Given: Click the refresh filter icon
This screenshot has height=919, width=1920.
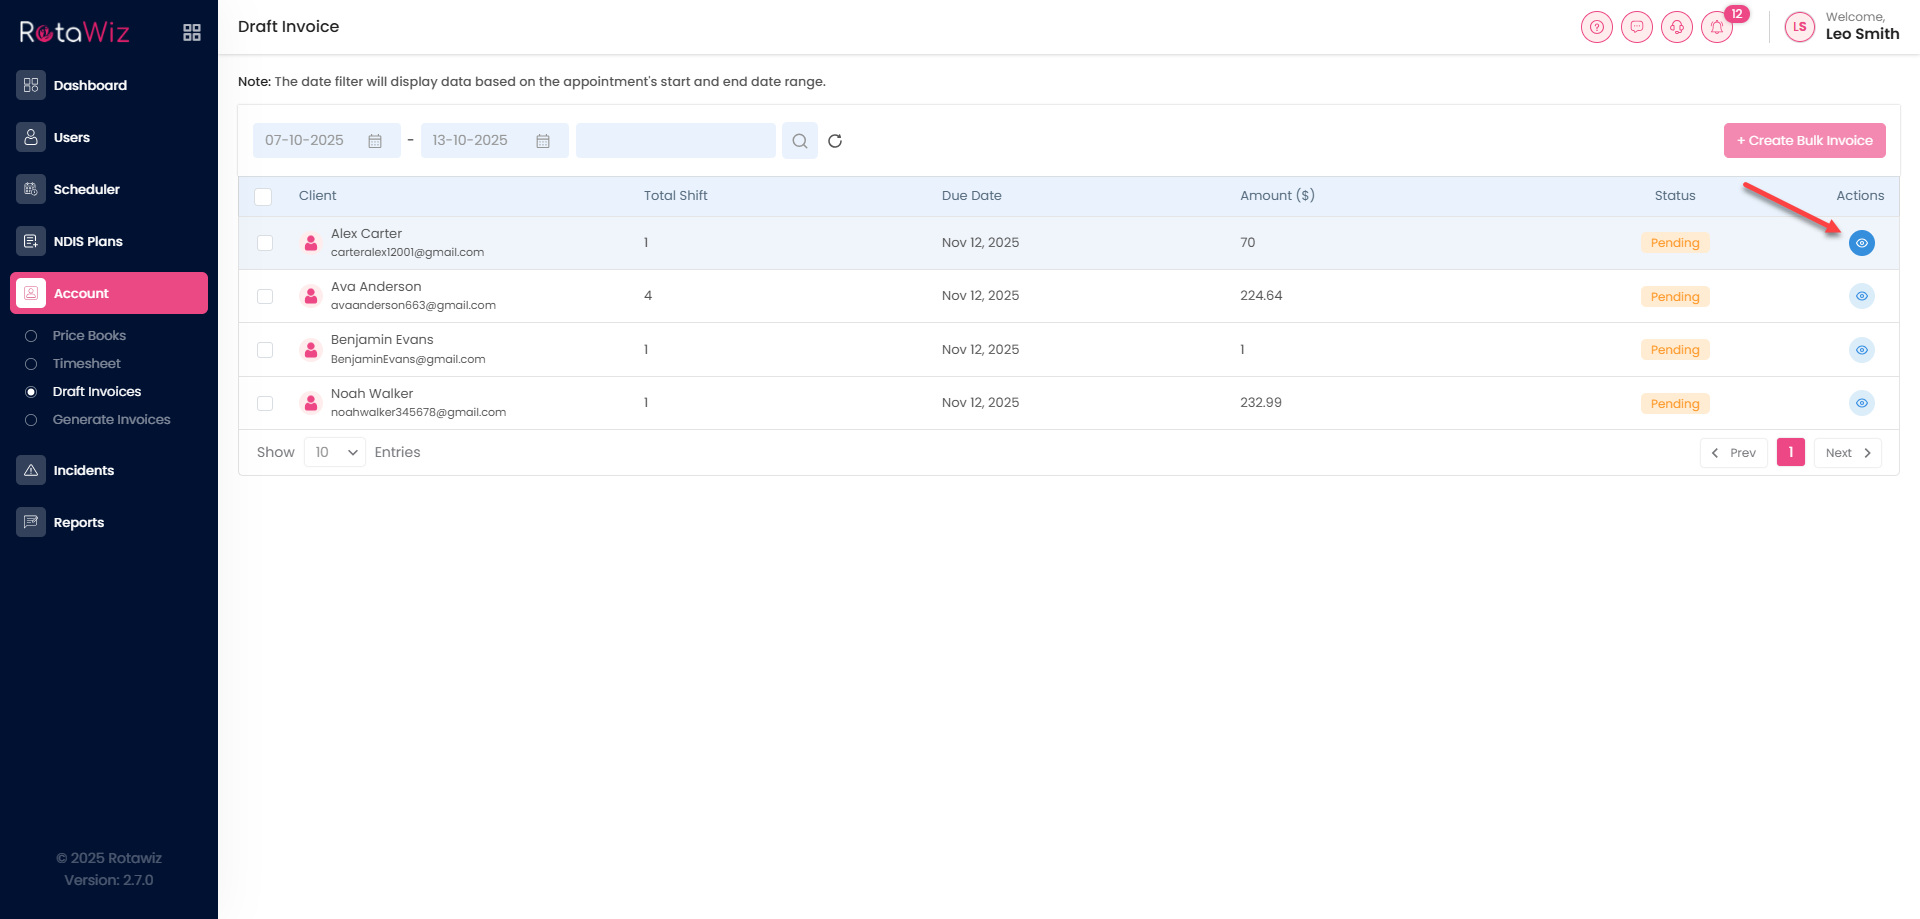Looking at the screenshot, I should [x=835, y=141].
